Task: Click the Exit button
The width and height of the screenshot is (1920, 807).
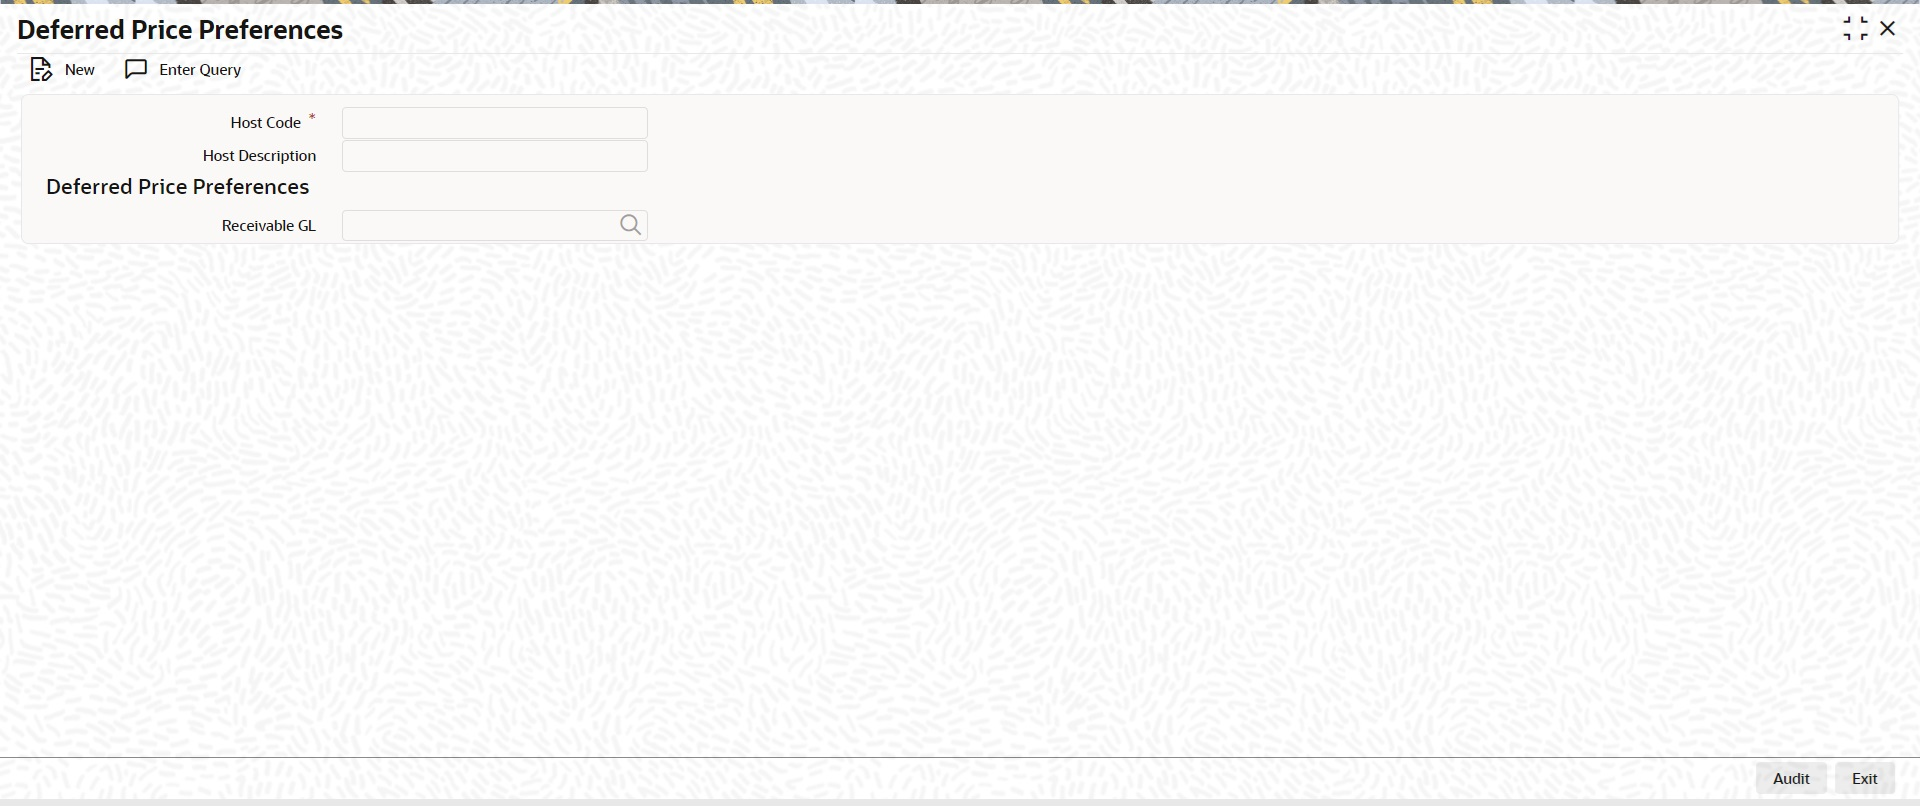Action: (x=1865, y=779)
